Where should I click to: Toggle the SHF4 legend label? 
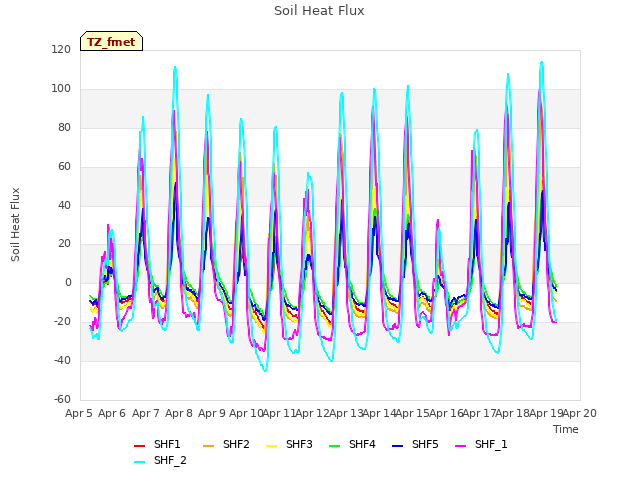point(362,444)
